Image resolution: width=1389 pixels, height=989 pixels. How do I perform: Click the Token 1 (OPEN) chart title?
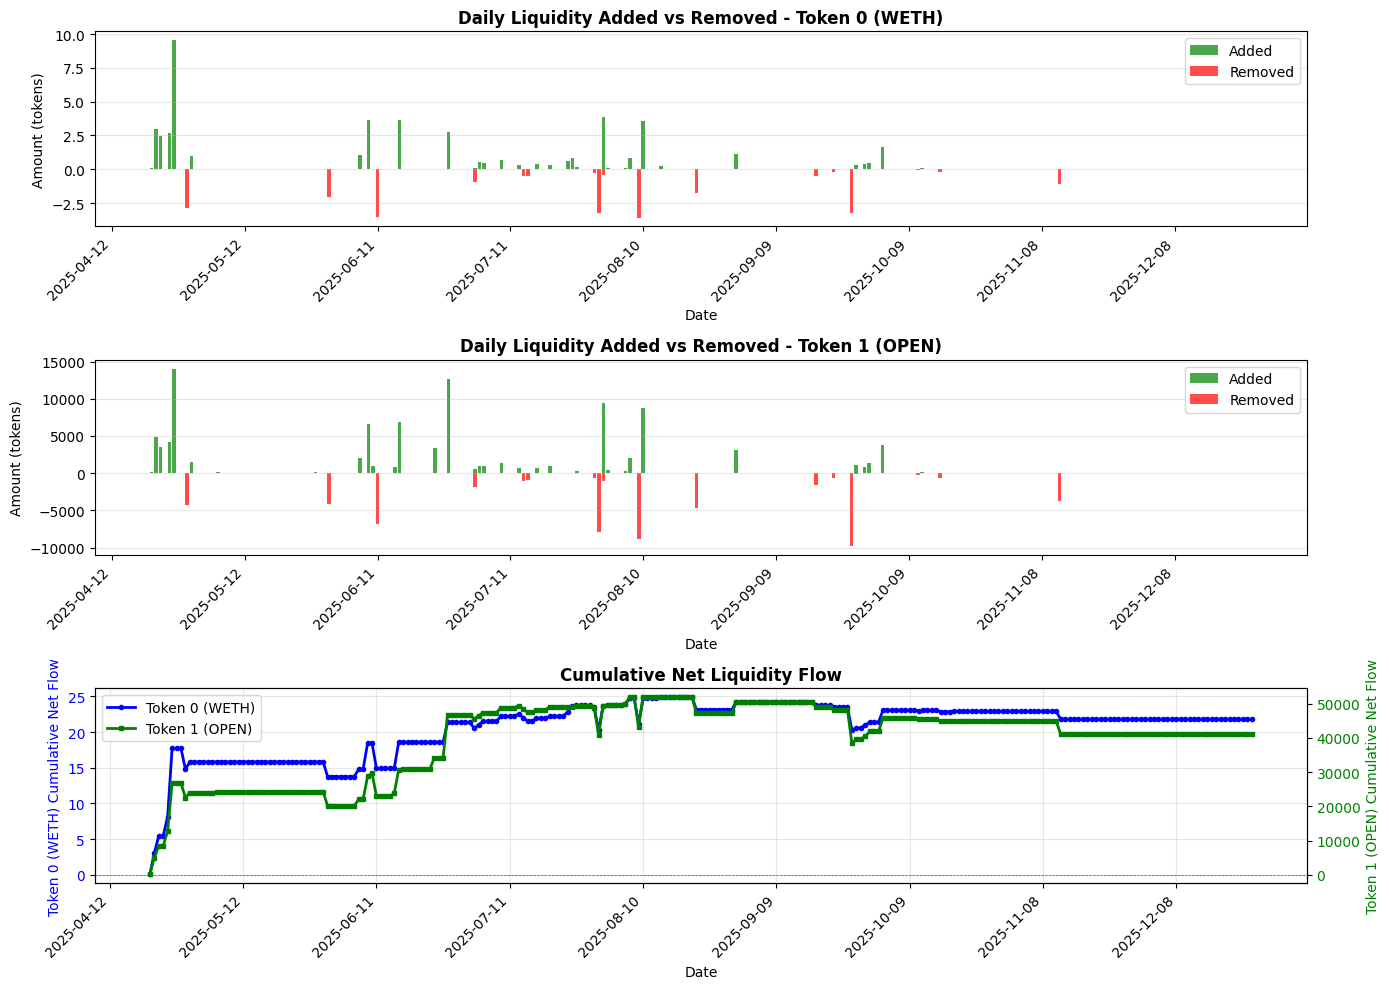pyautogui.click(x=700, y=346)
